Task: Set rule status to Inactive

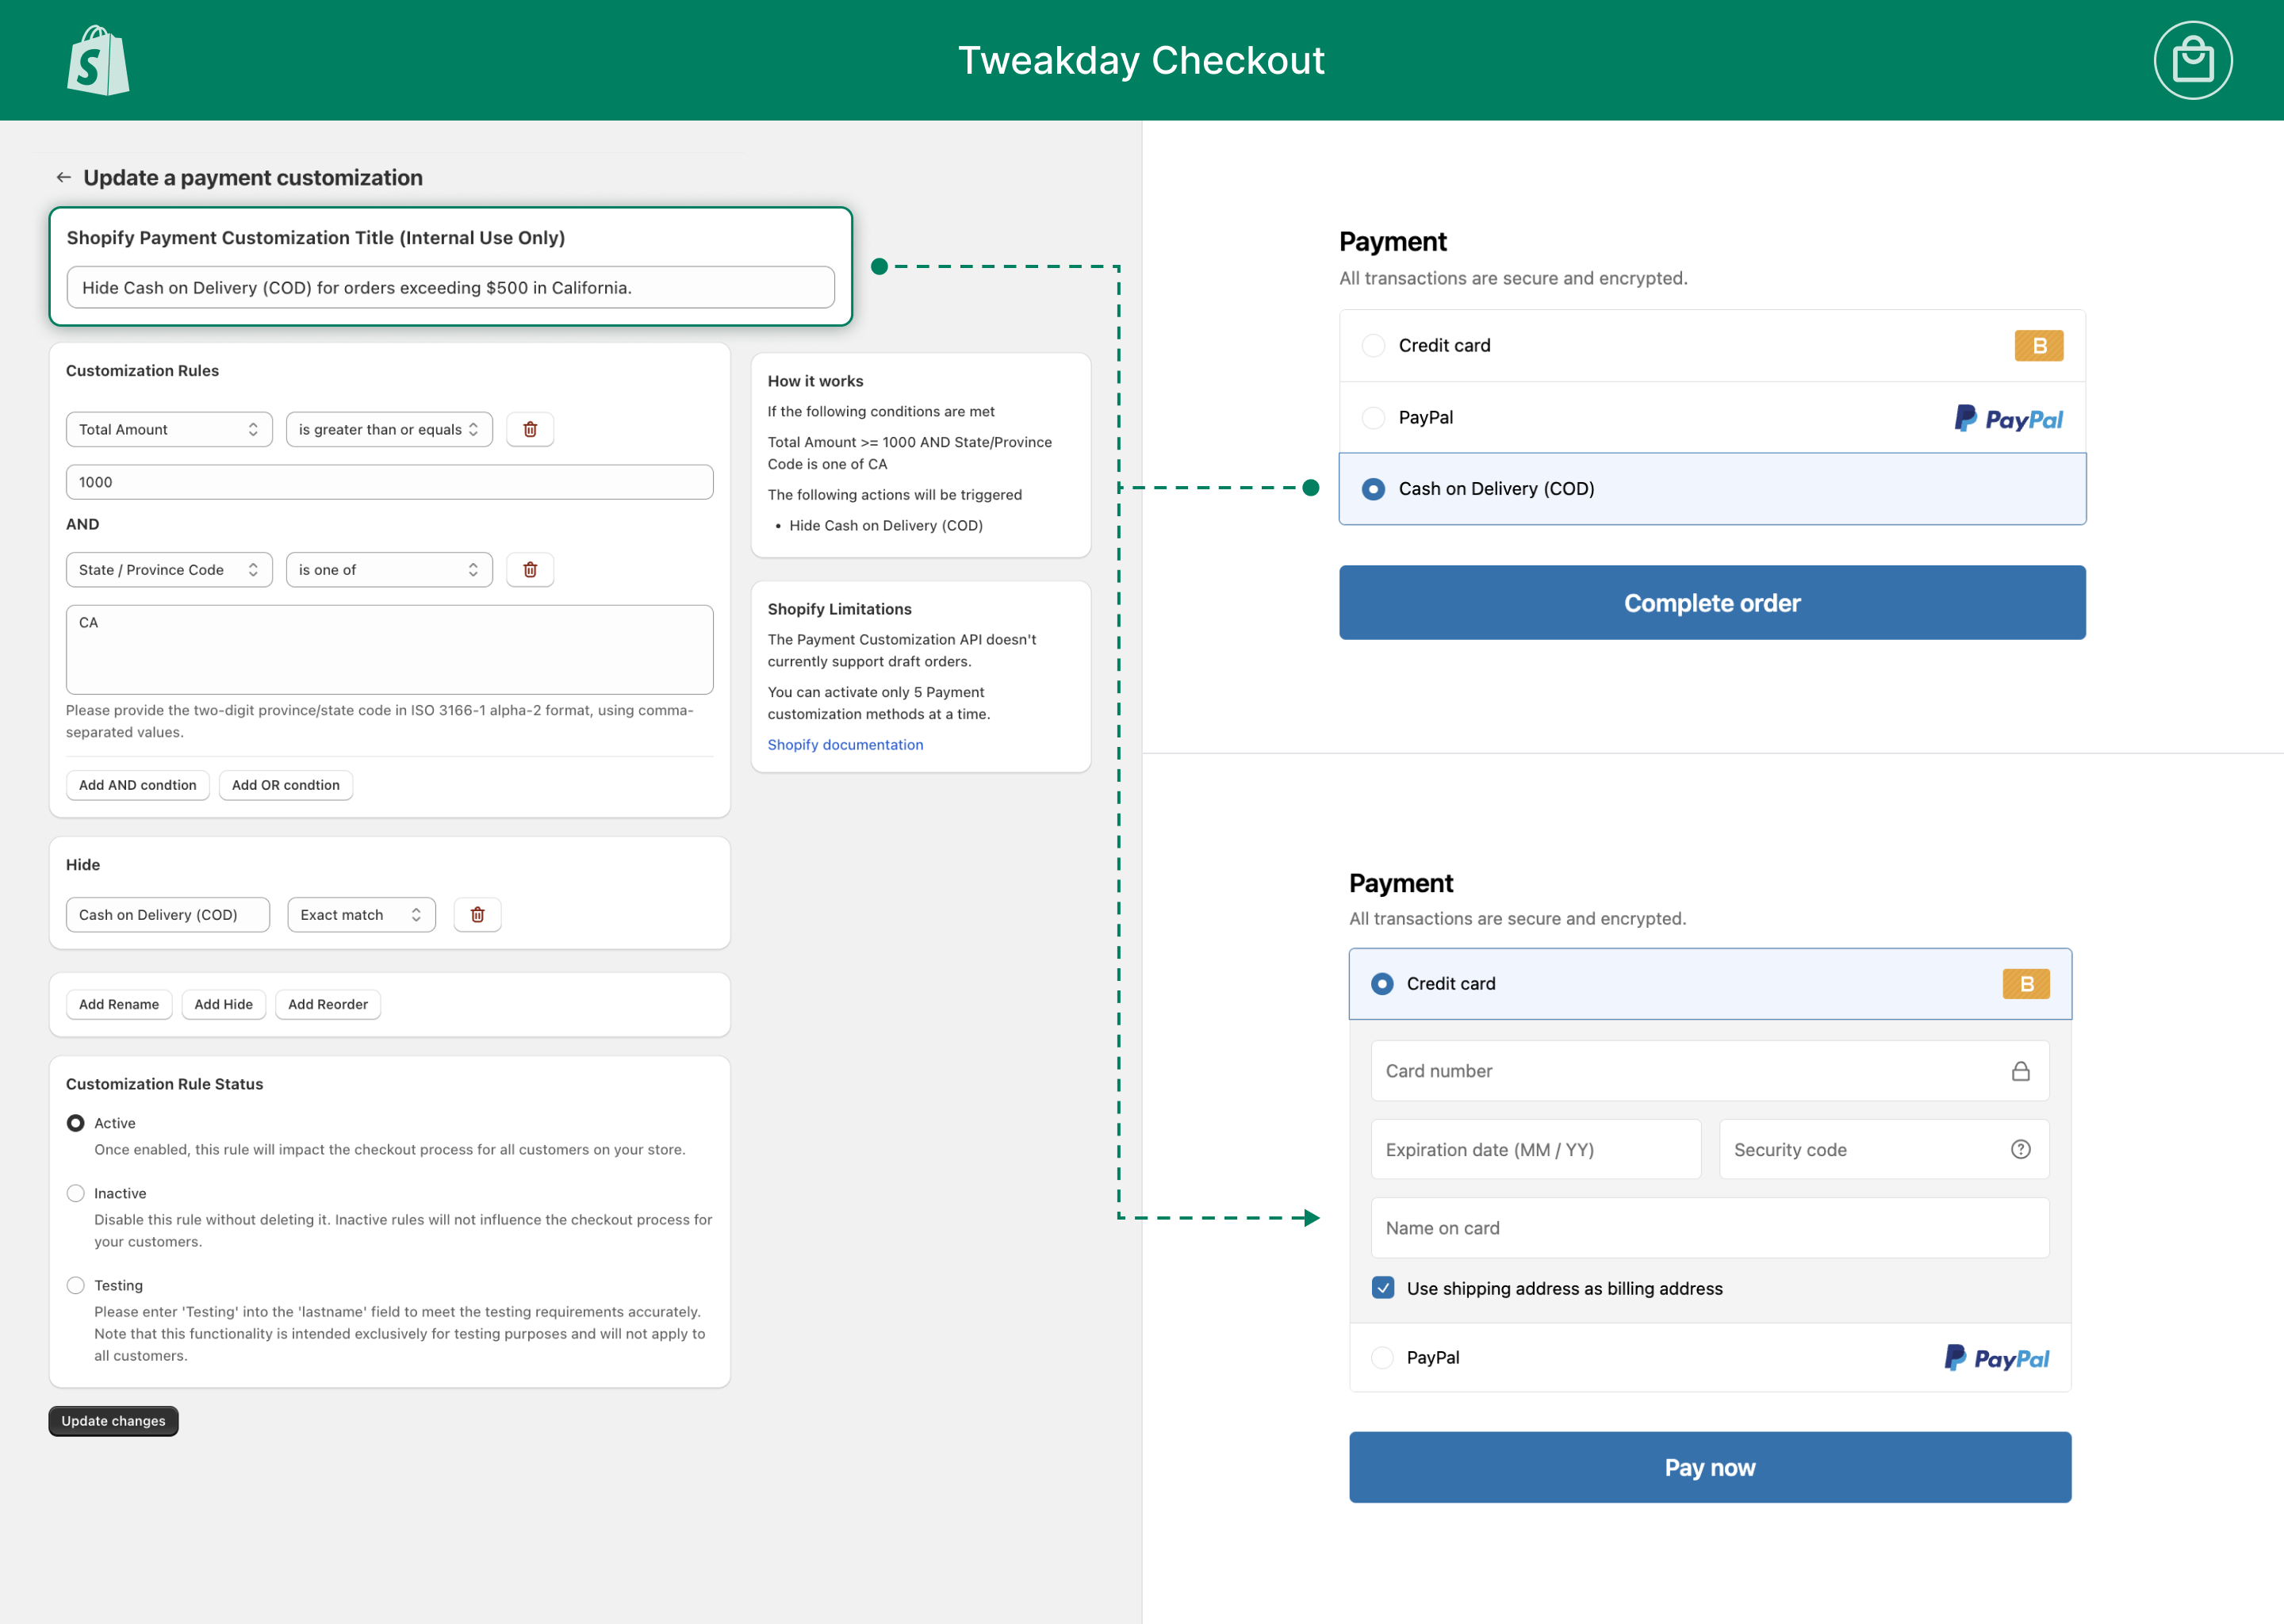Action: tap(75, 1193)
